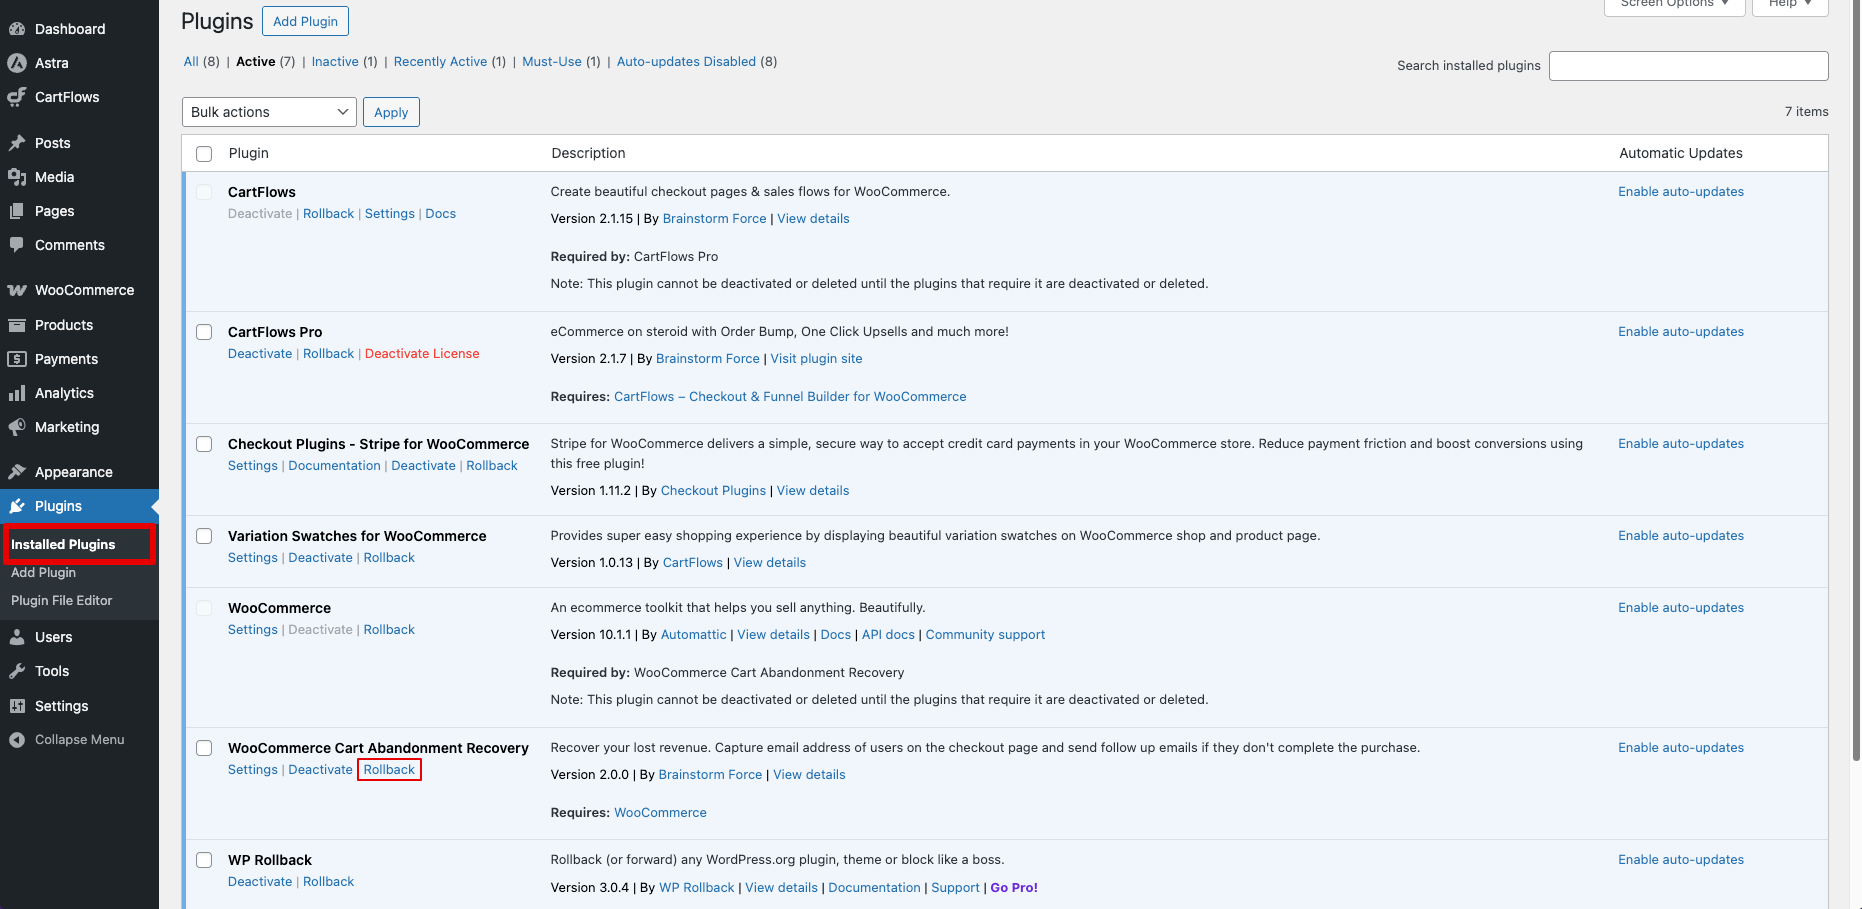Image resolution: width=1862 pixels, height=909 pixels.
Task: Check the Variation Swatches checkbox
Action: point(204,536)
